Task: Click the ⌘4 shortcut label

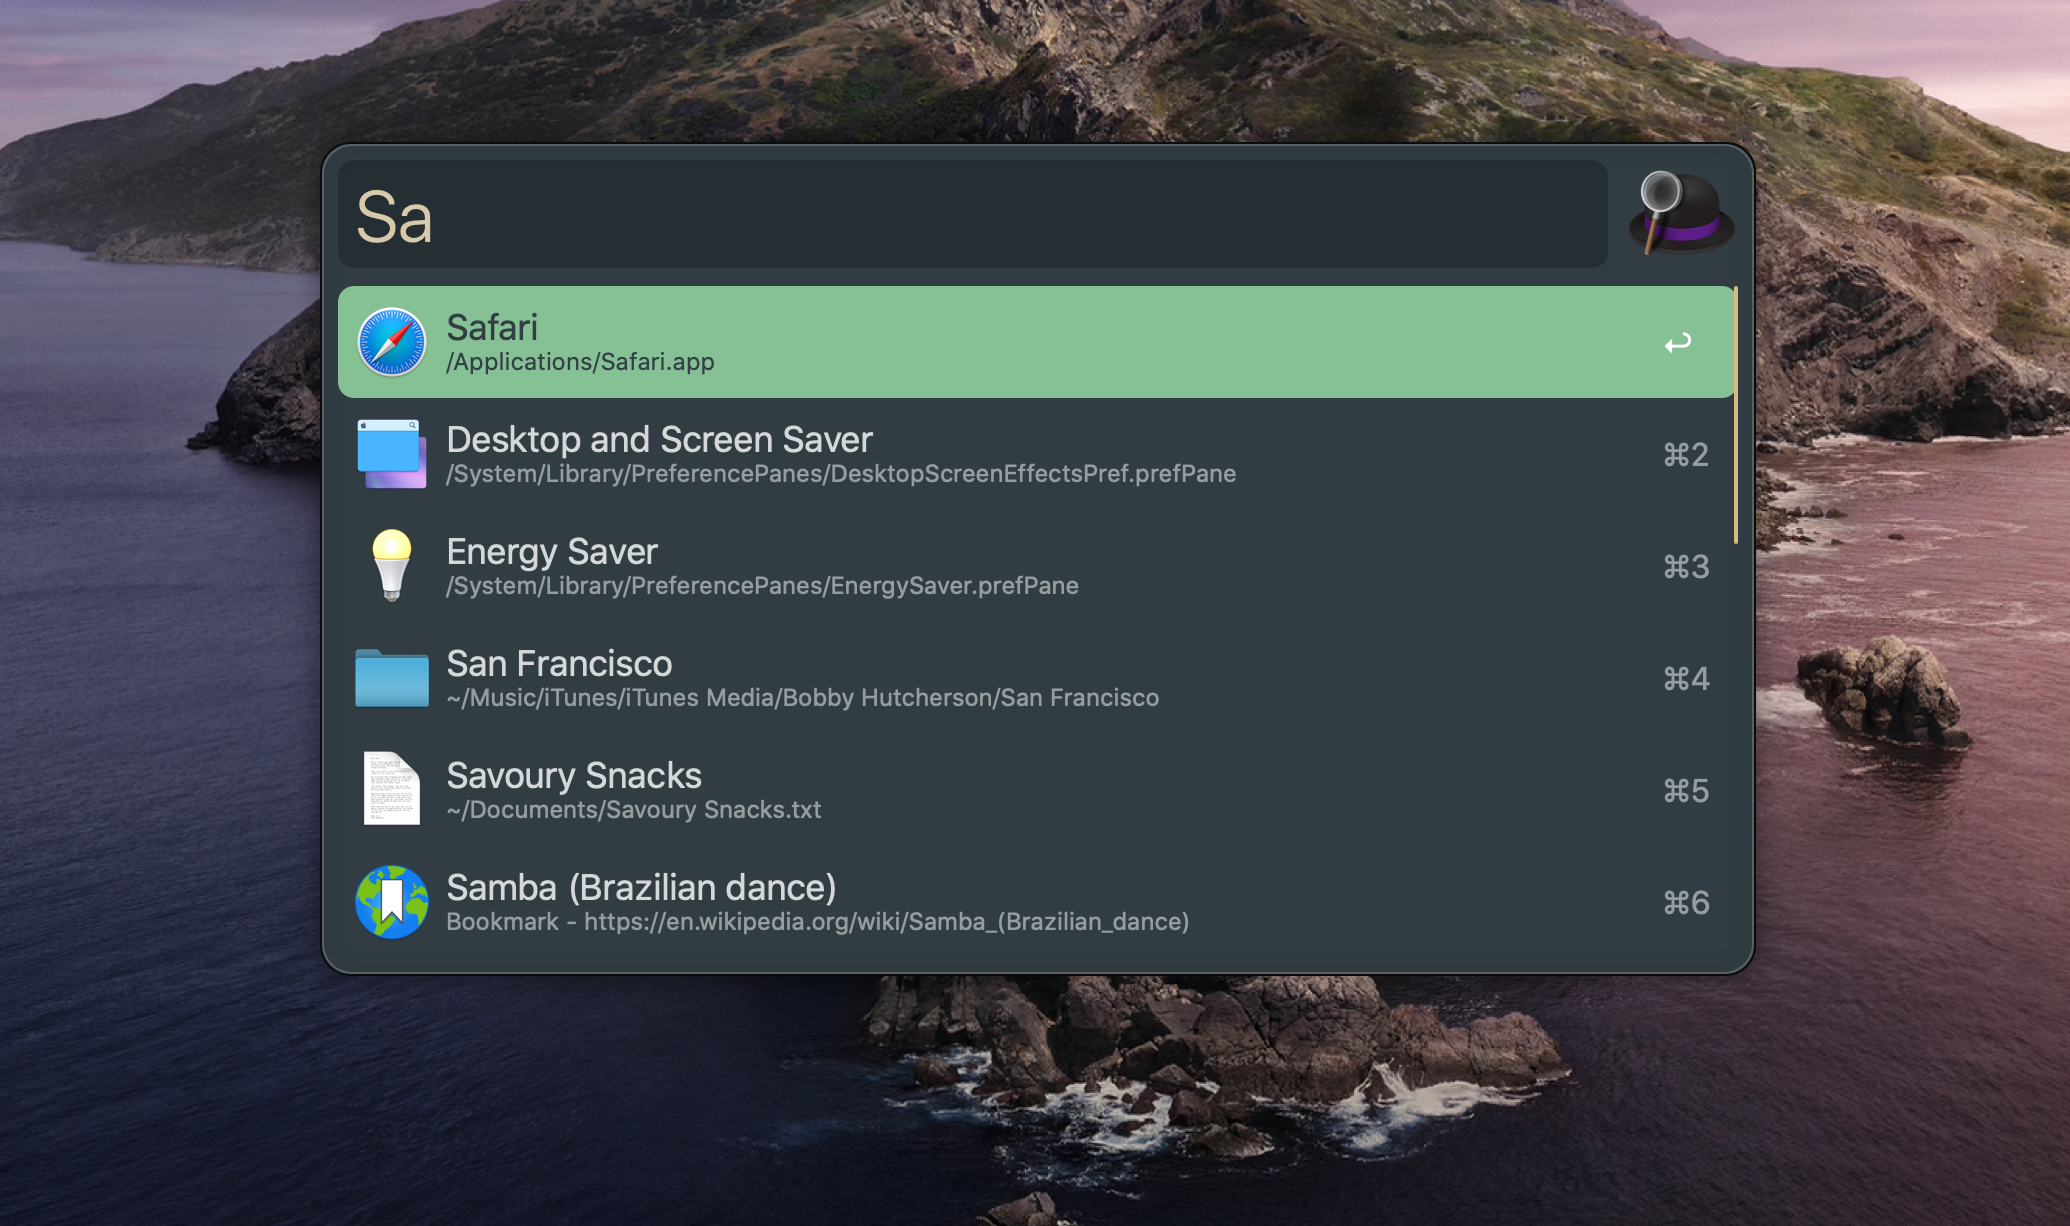Action: pos(1686,679)
